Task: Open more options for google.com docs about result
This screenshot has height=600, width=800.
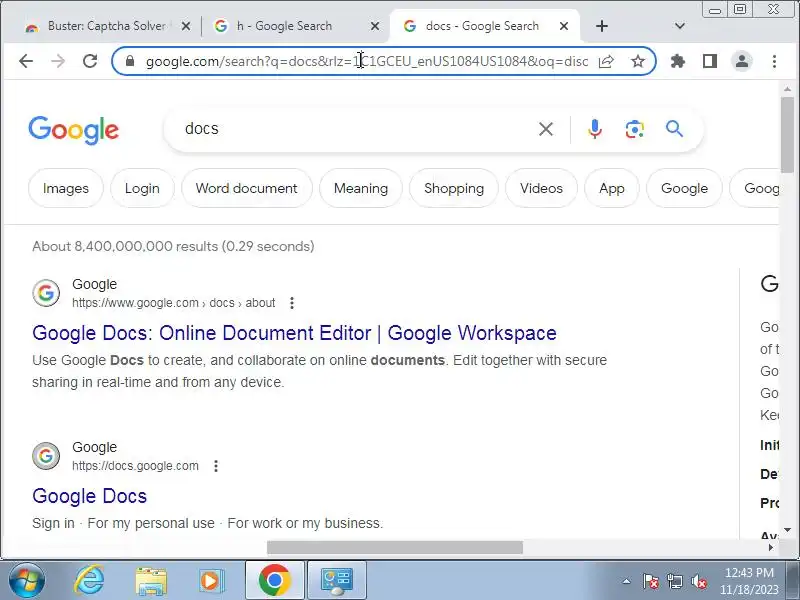Action: 292,303
